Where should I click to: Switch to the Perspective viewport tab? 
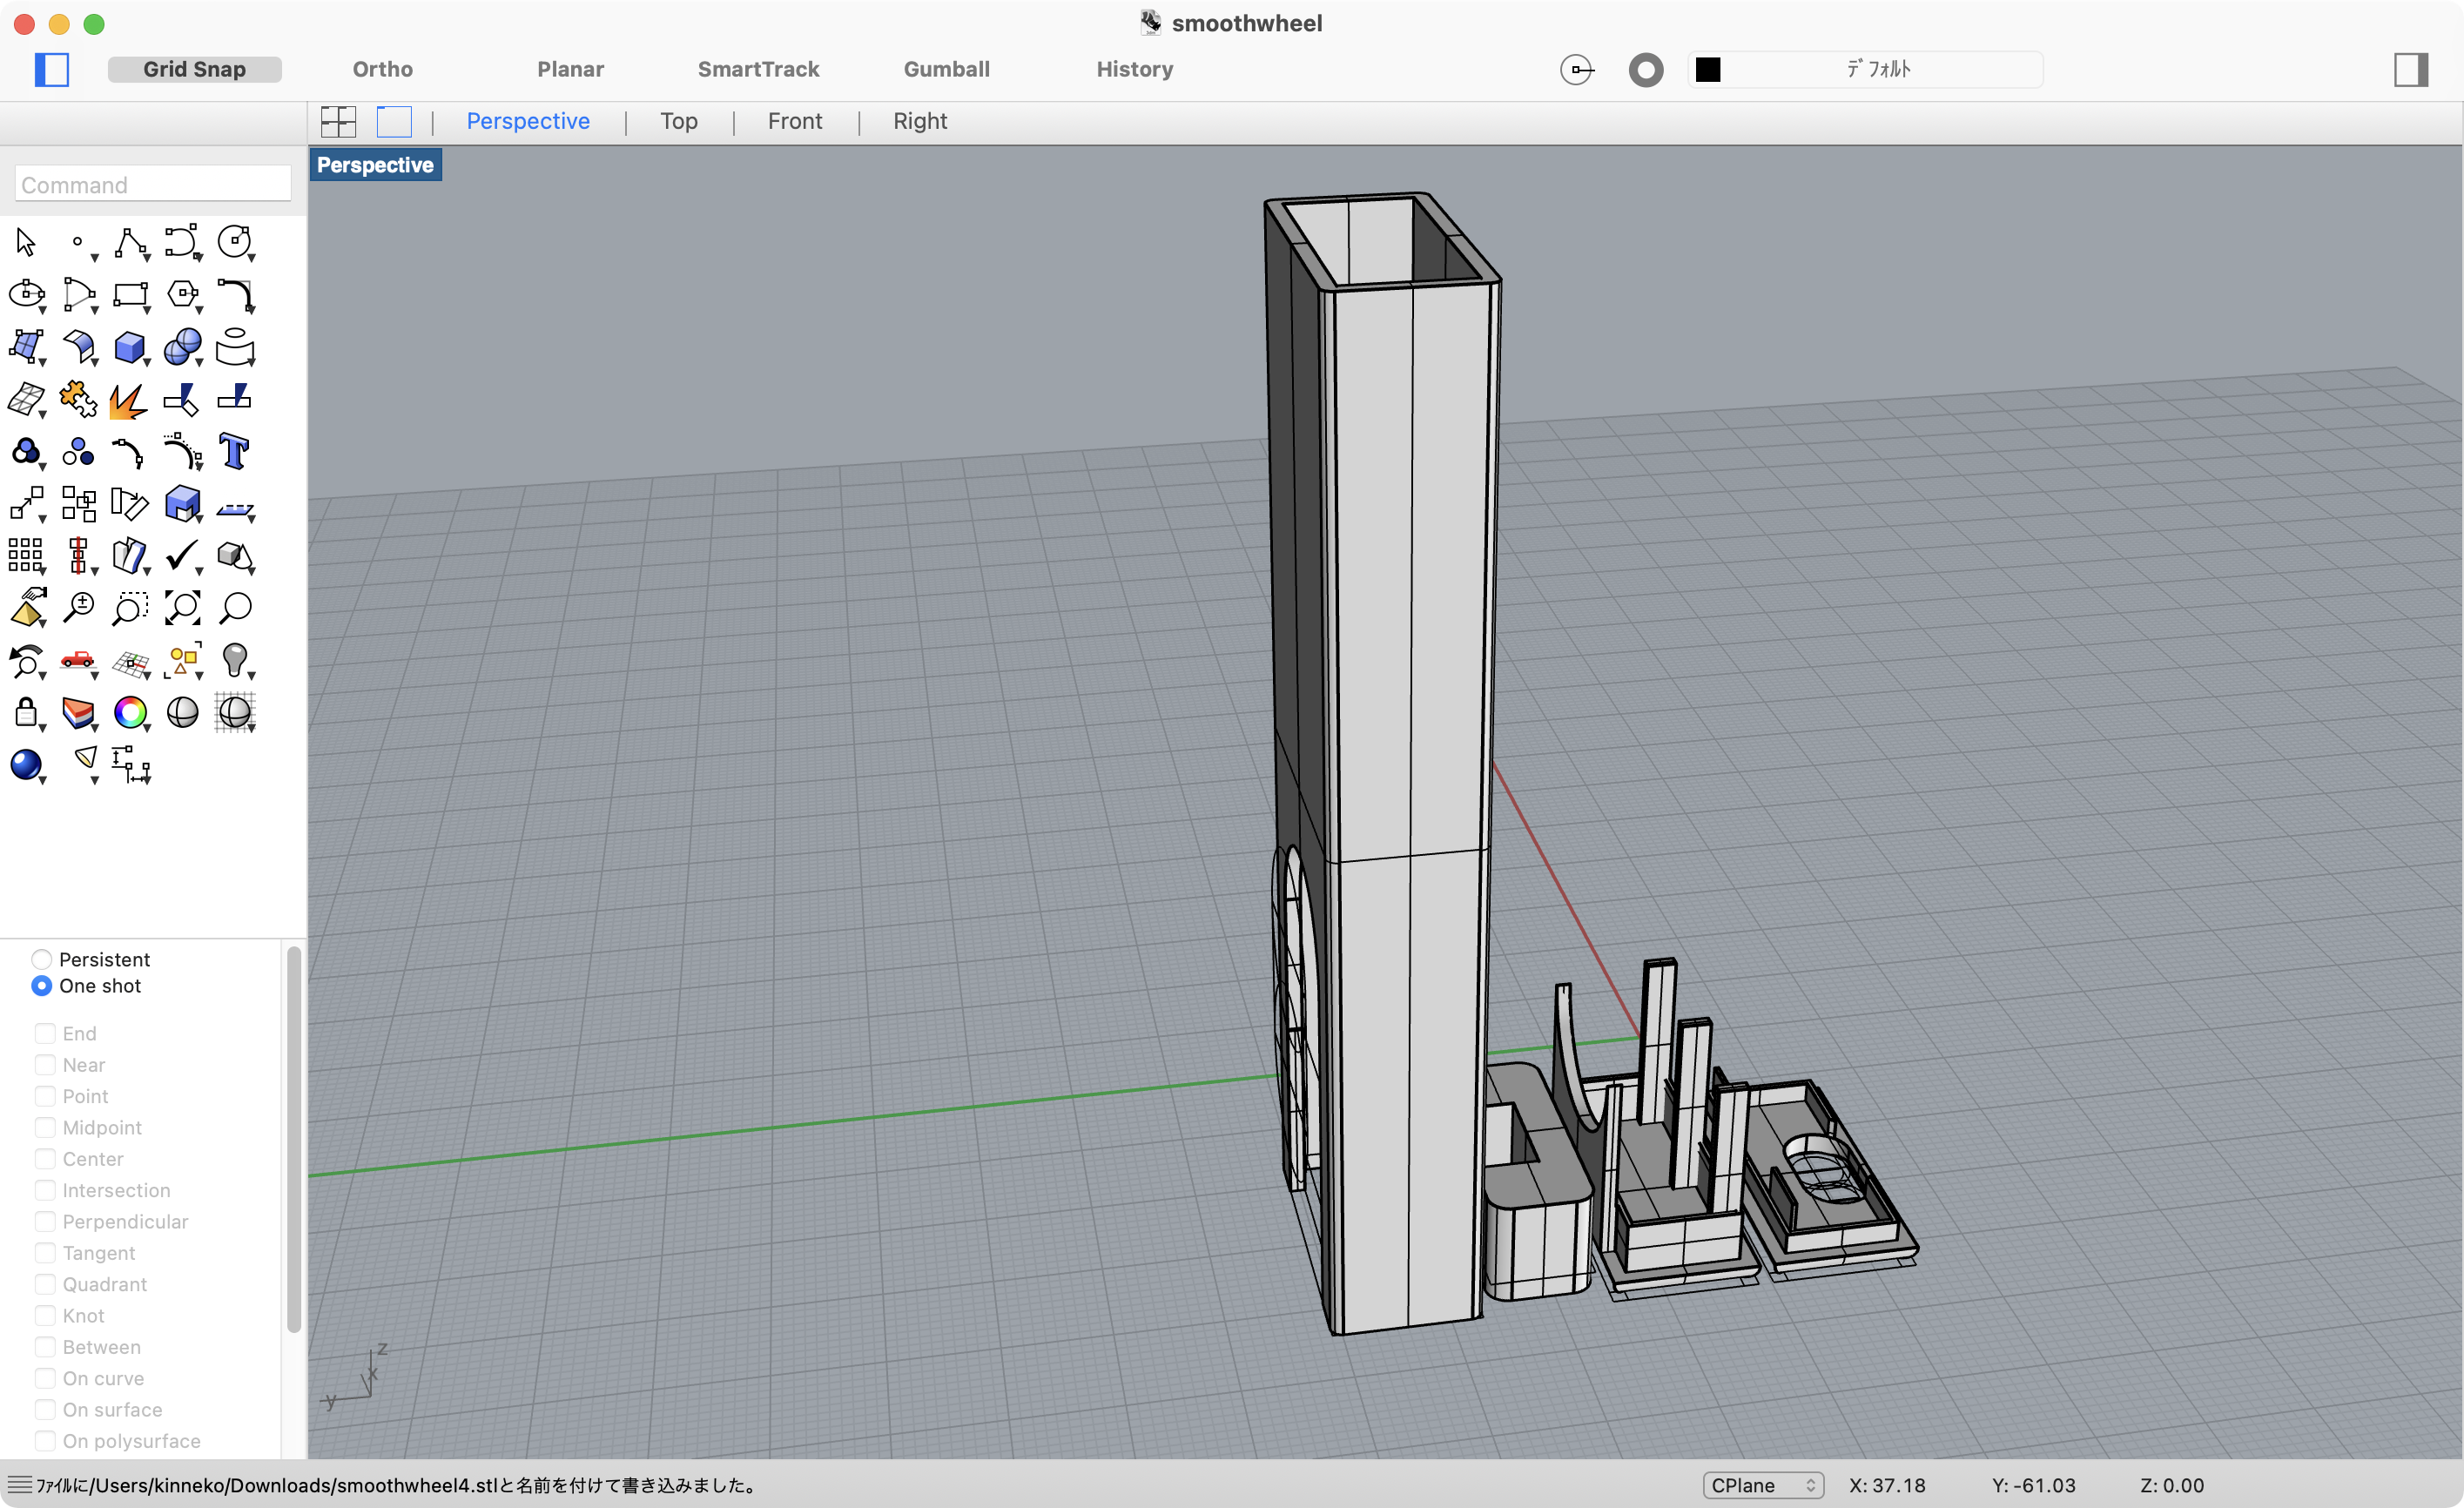point(528,121)
